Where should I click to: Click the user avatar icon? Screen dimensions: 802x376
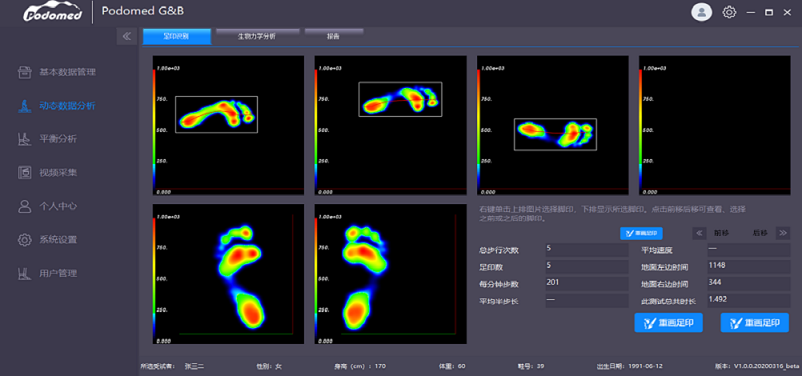[x=701, y=12]
